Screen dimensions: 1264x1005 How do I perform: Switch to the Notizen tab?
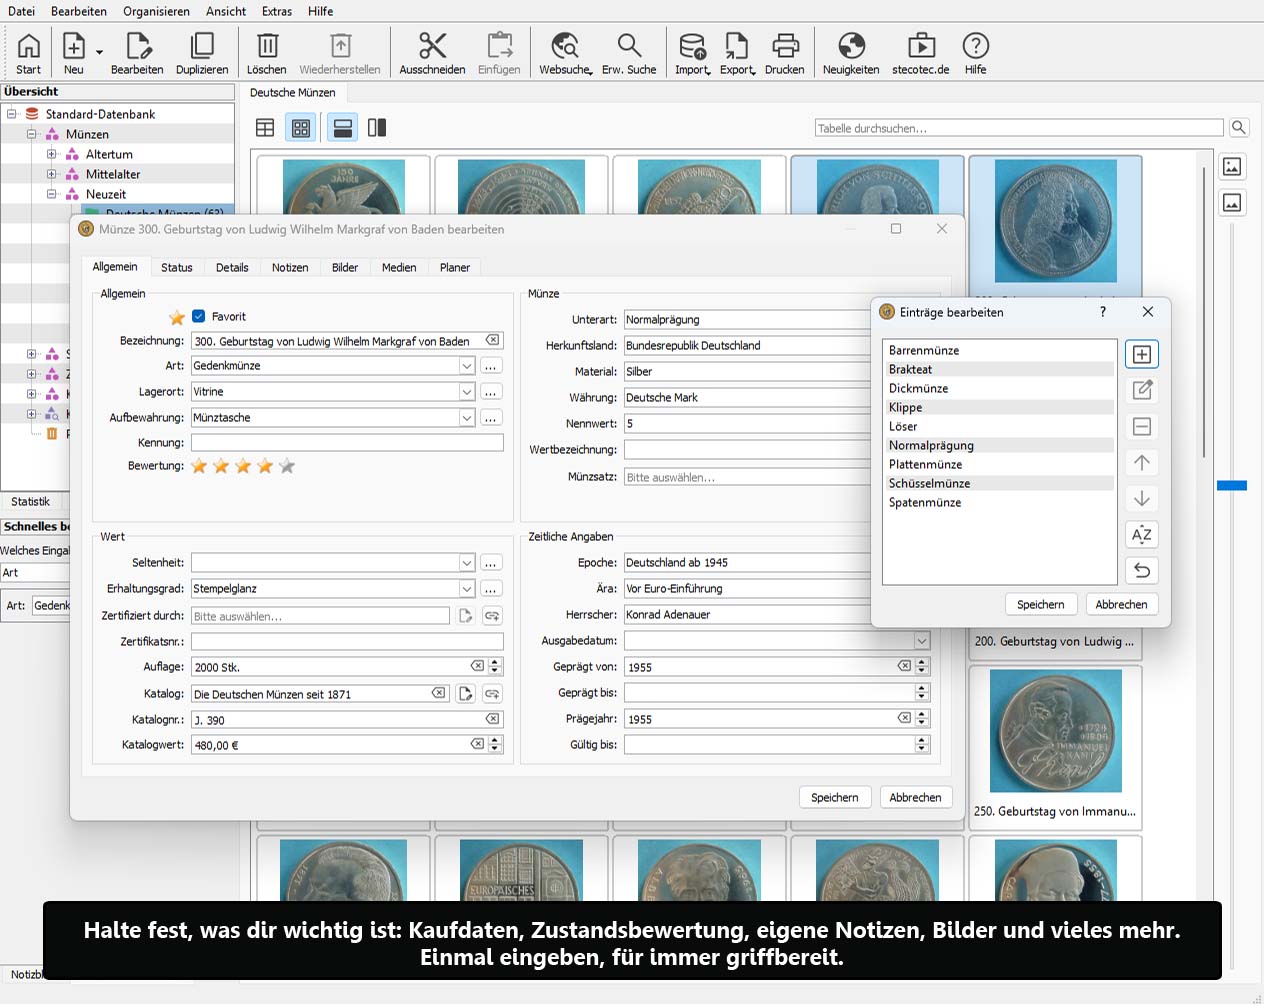coord(290,268)
